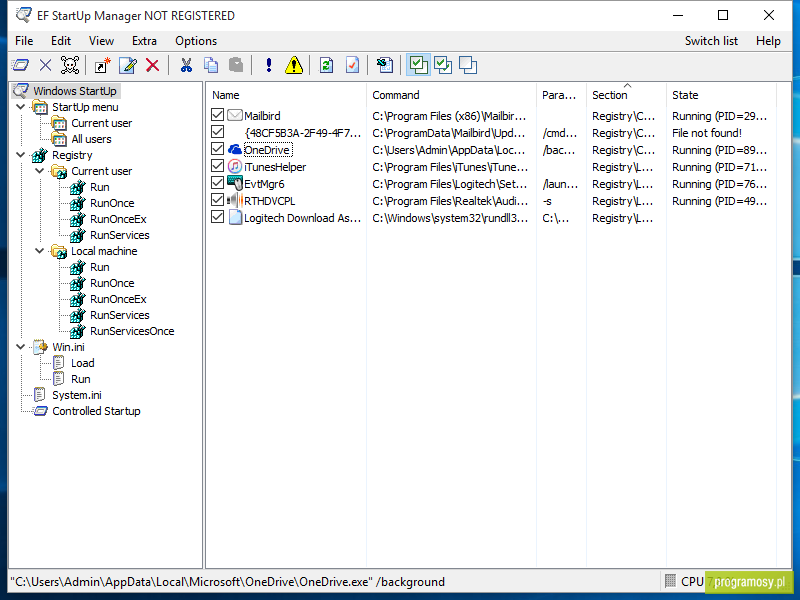Viewport: 800px width, 600px height.
Task: Uncheck the iTunesHelper checkbox
Action: click(x=217, y=166)
